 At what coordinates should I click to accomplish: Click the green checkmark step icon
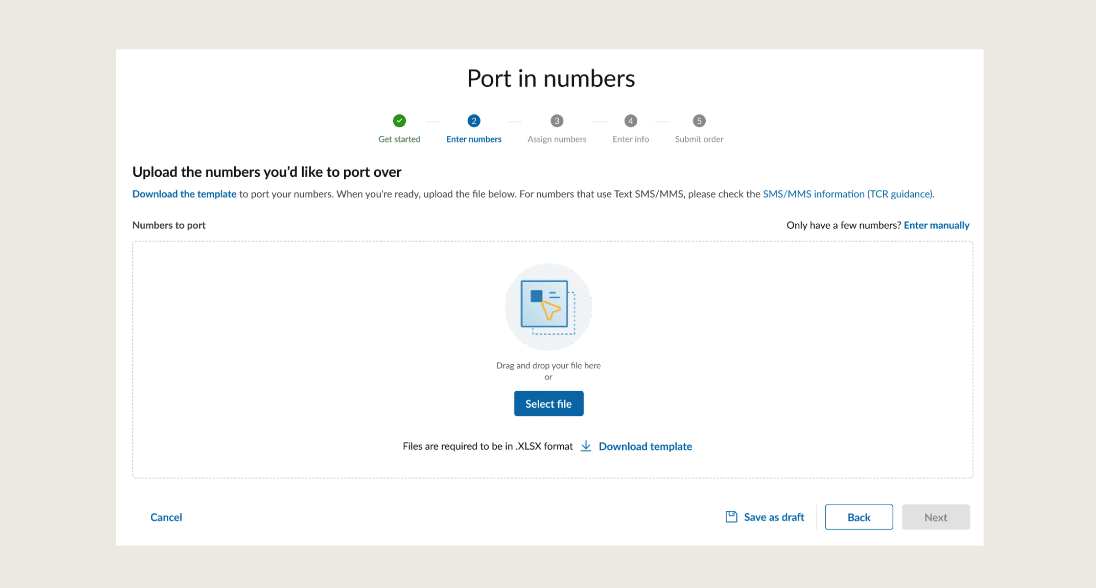[399, 121]
